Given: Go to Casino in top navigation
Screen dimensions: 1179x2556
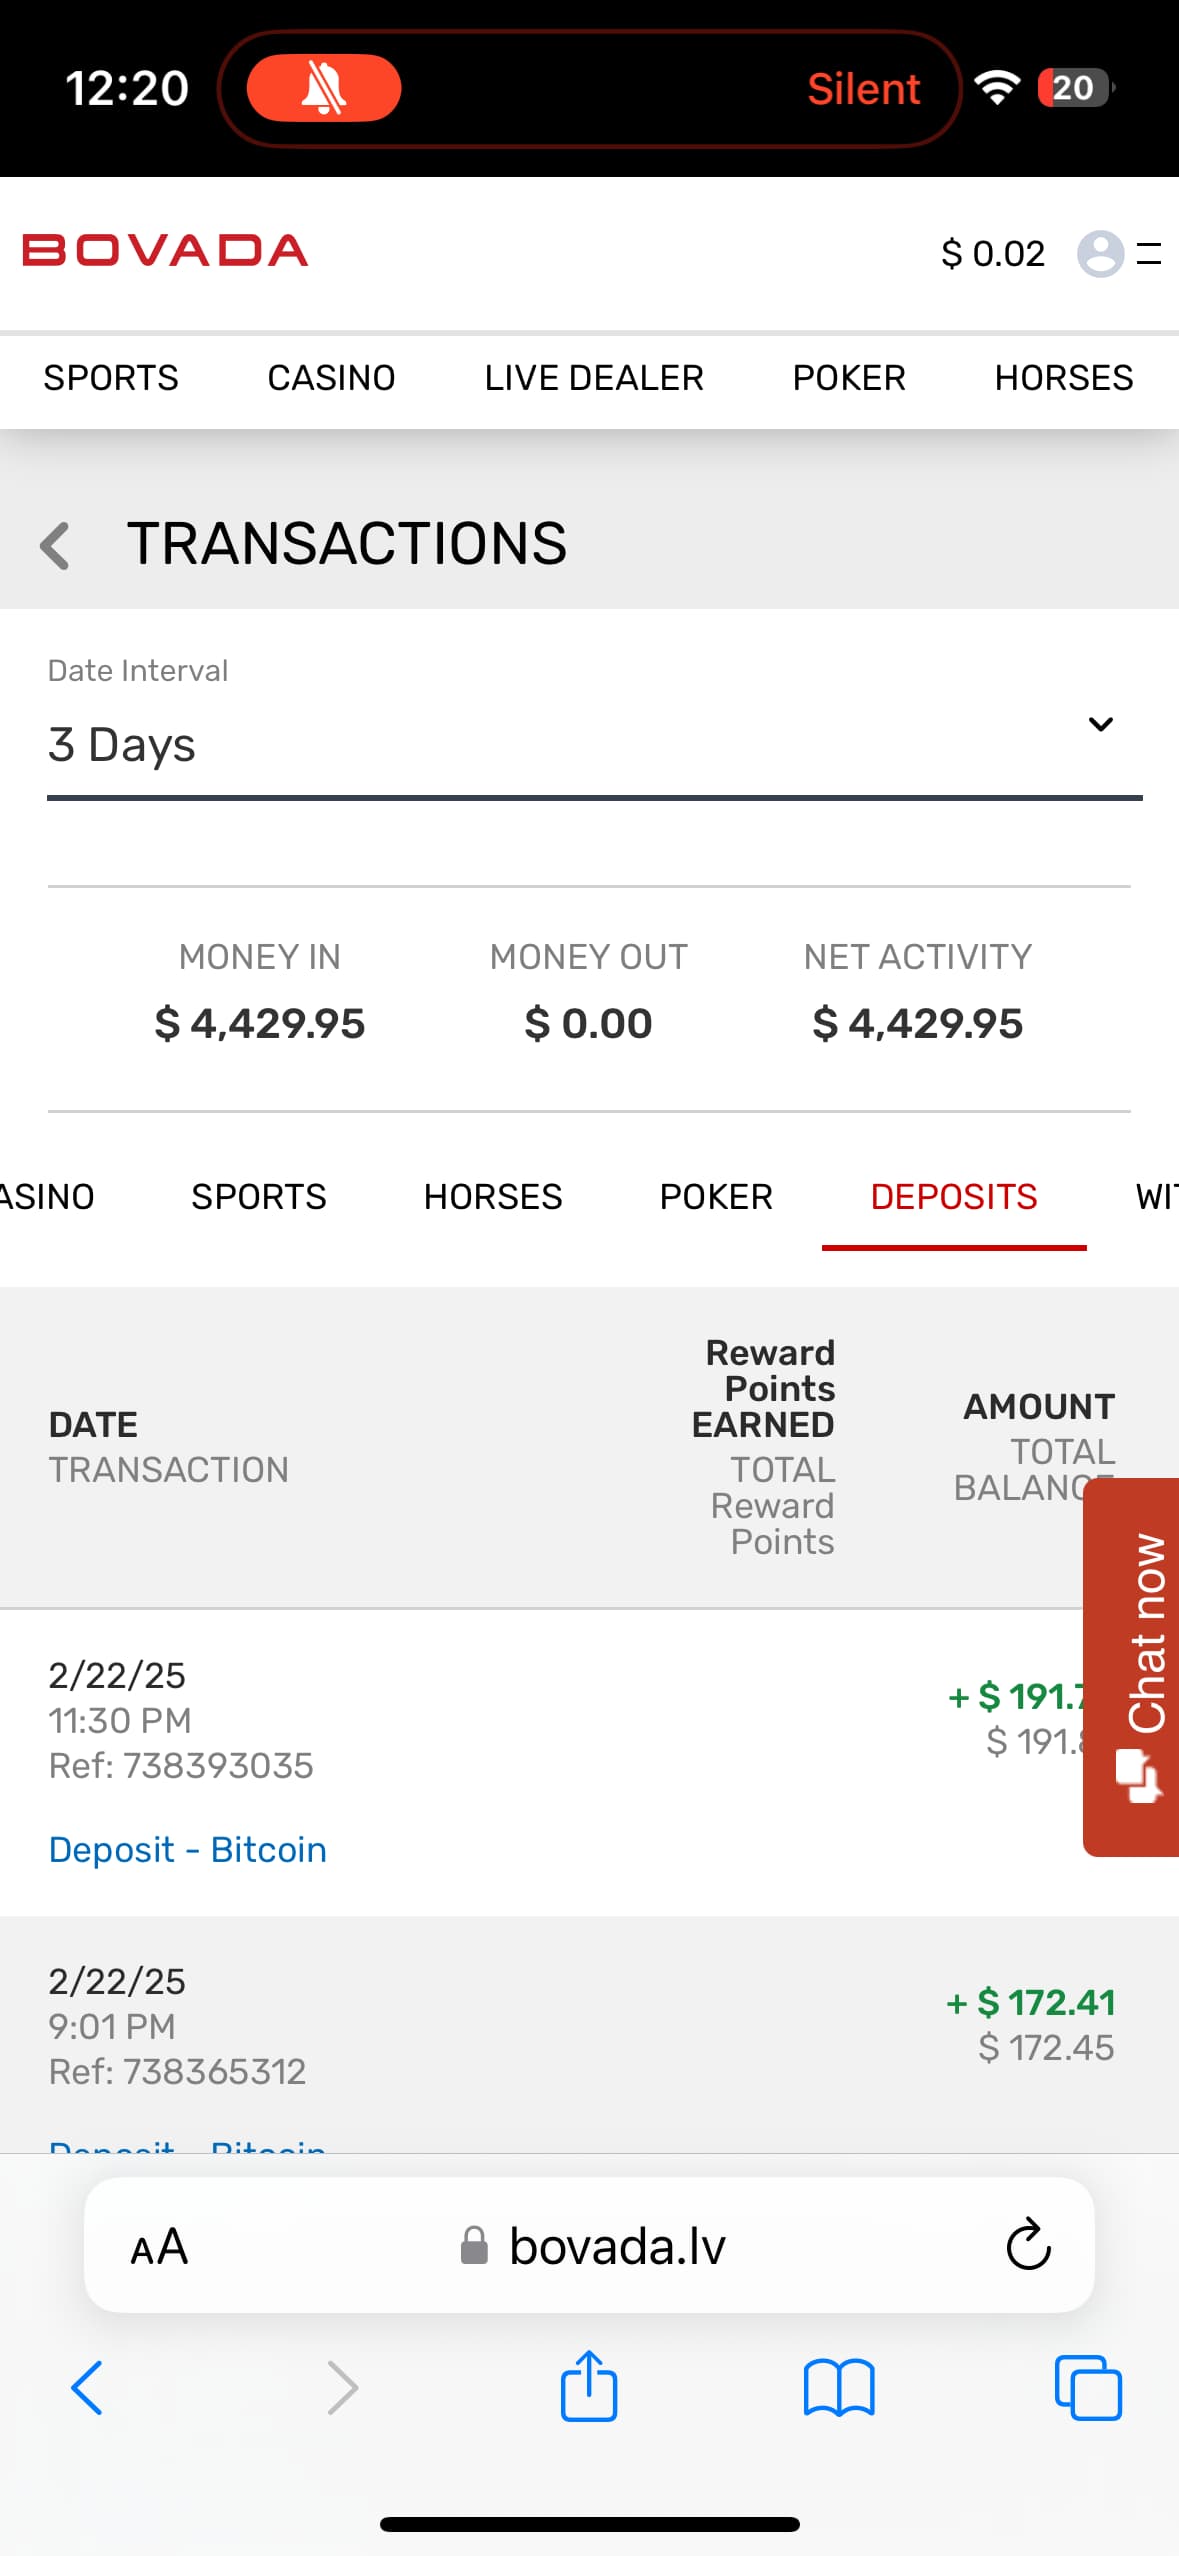Looking at the screenshot, I should pyautogui.click(x=331, y=378).
